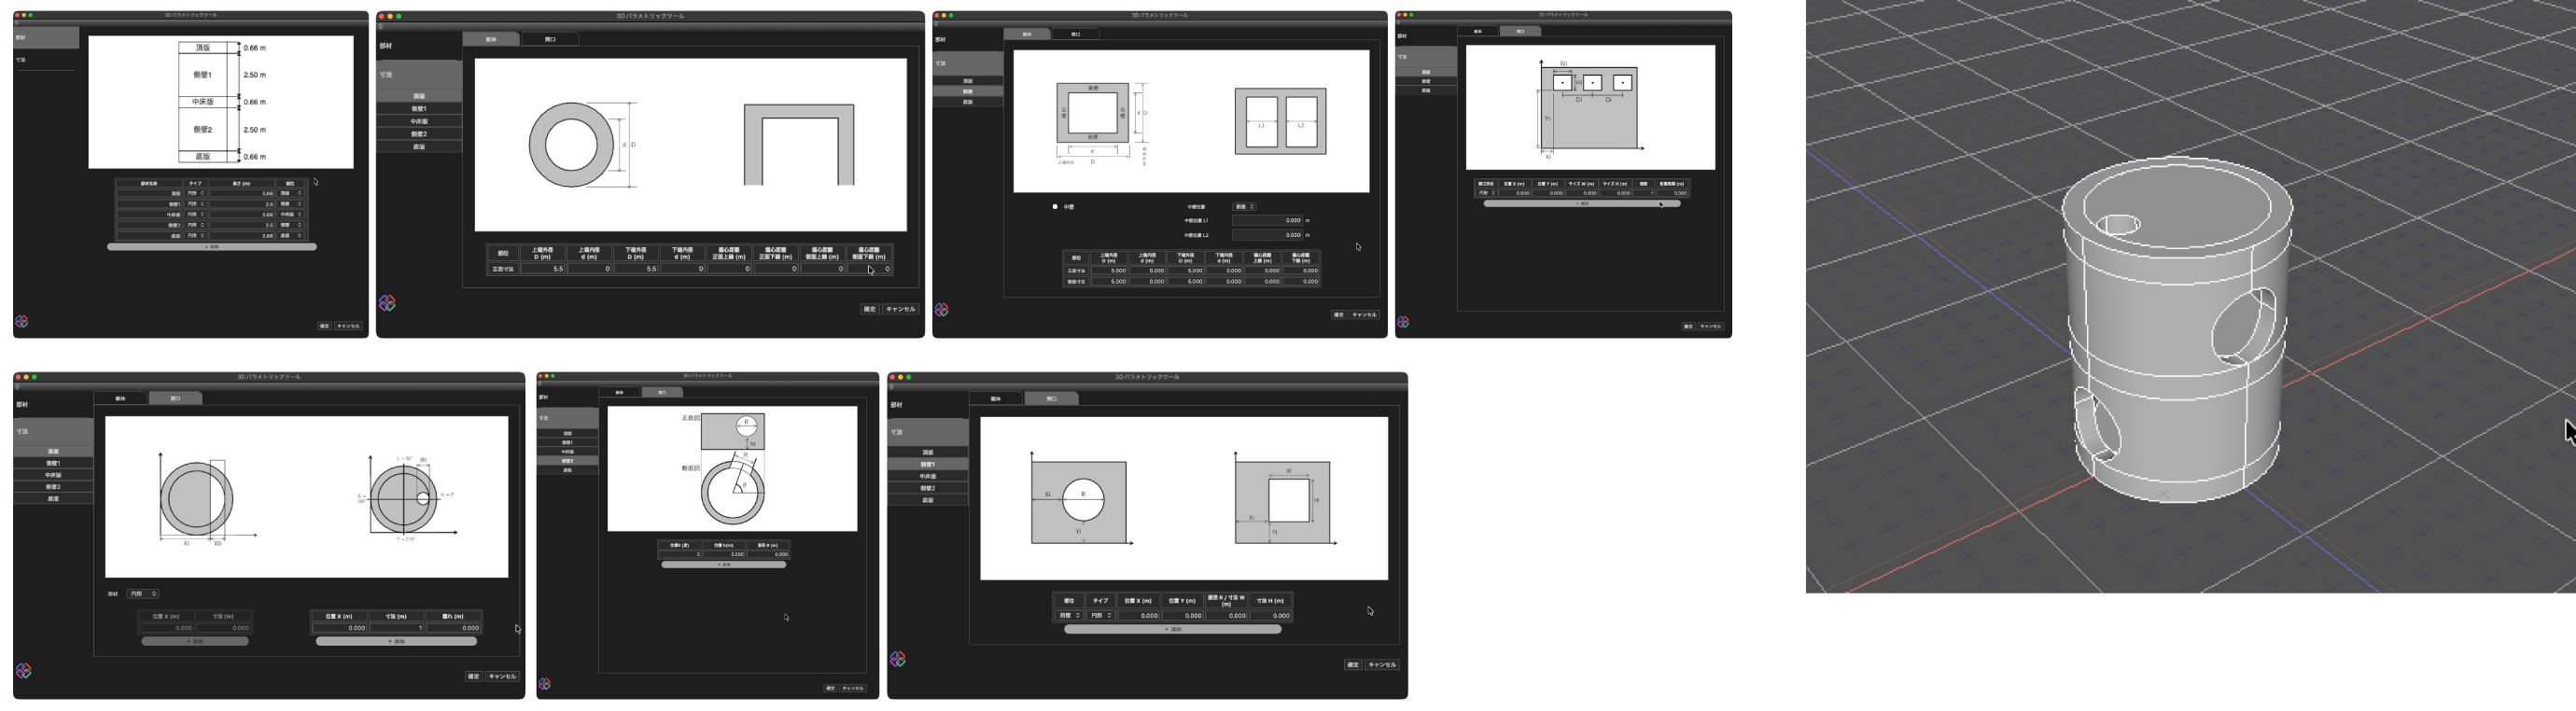This screenshot has width=2576, height=711.
Task: Open the 中壁位置 dropdown showing 前後
Action: click(1245, 207)
